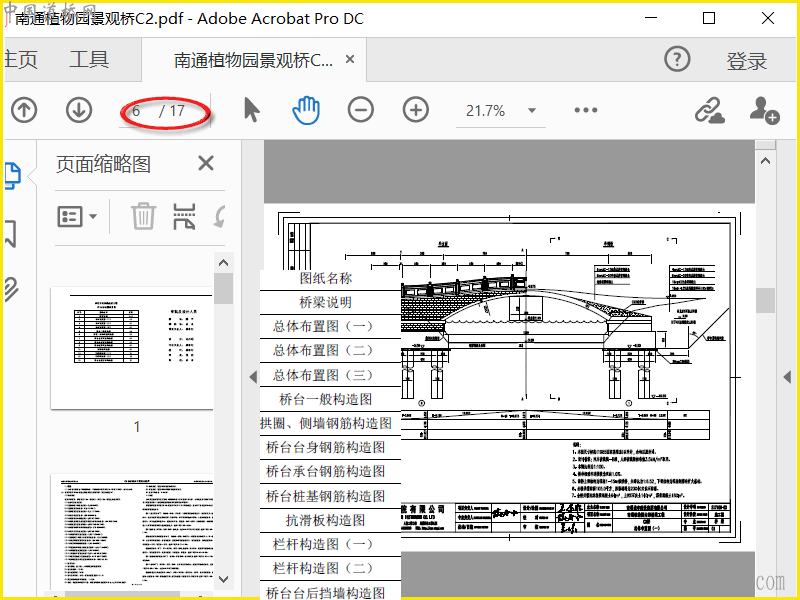The width and height of the screenshot is (800, 600).
Task: Activate the hand pan tool
Action: point(306,110)
